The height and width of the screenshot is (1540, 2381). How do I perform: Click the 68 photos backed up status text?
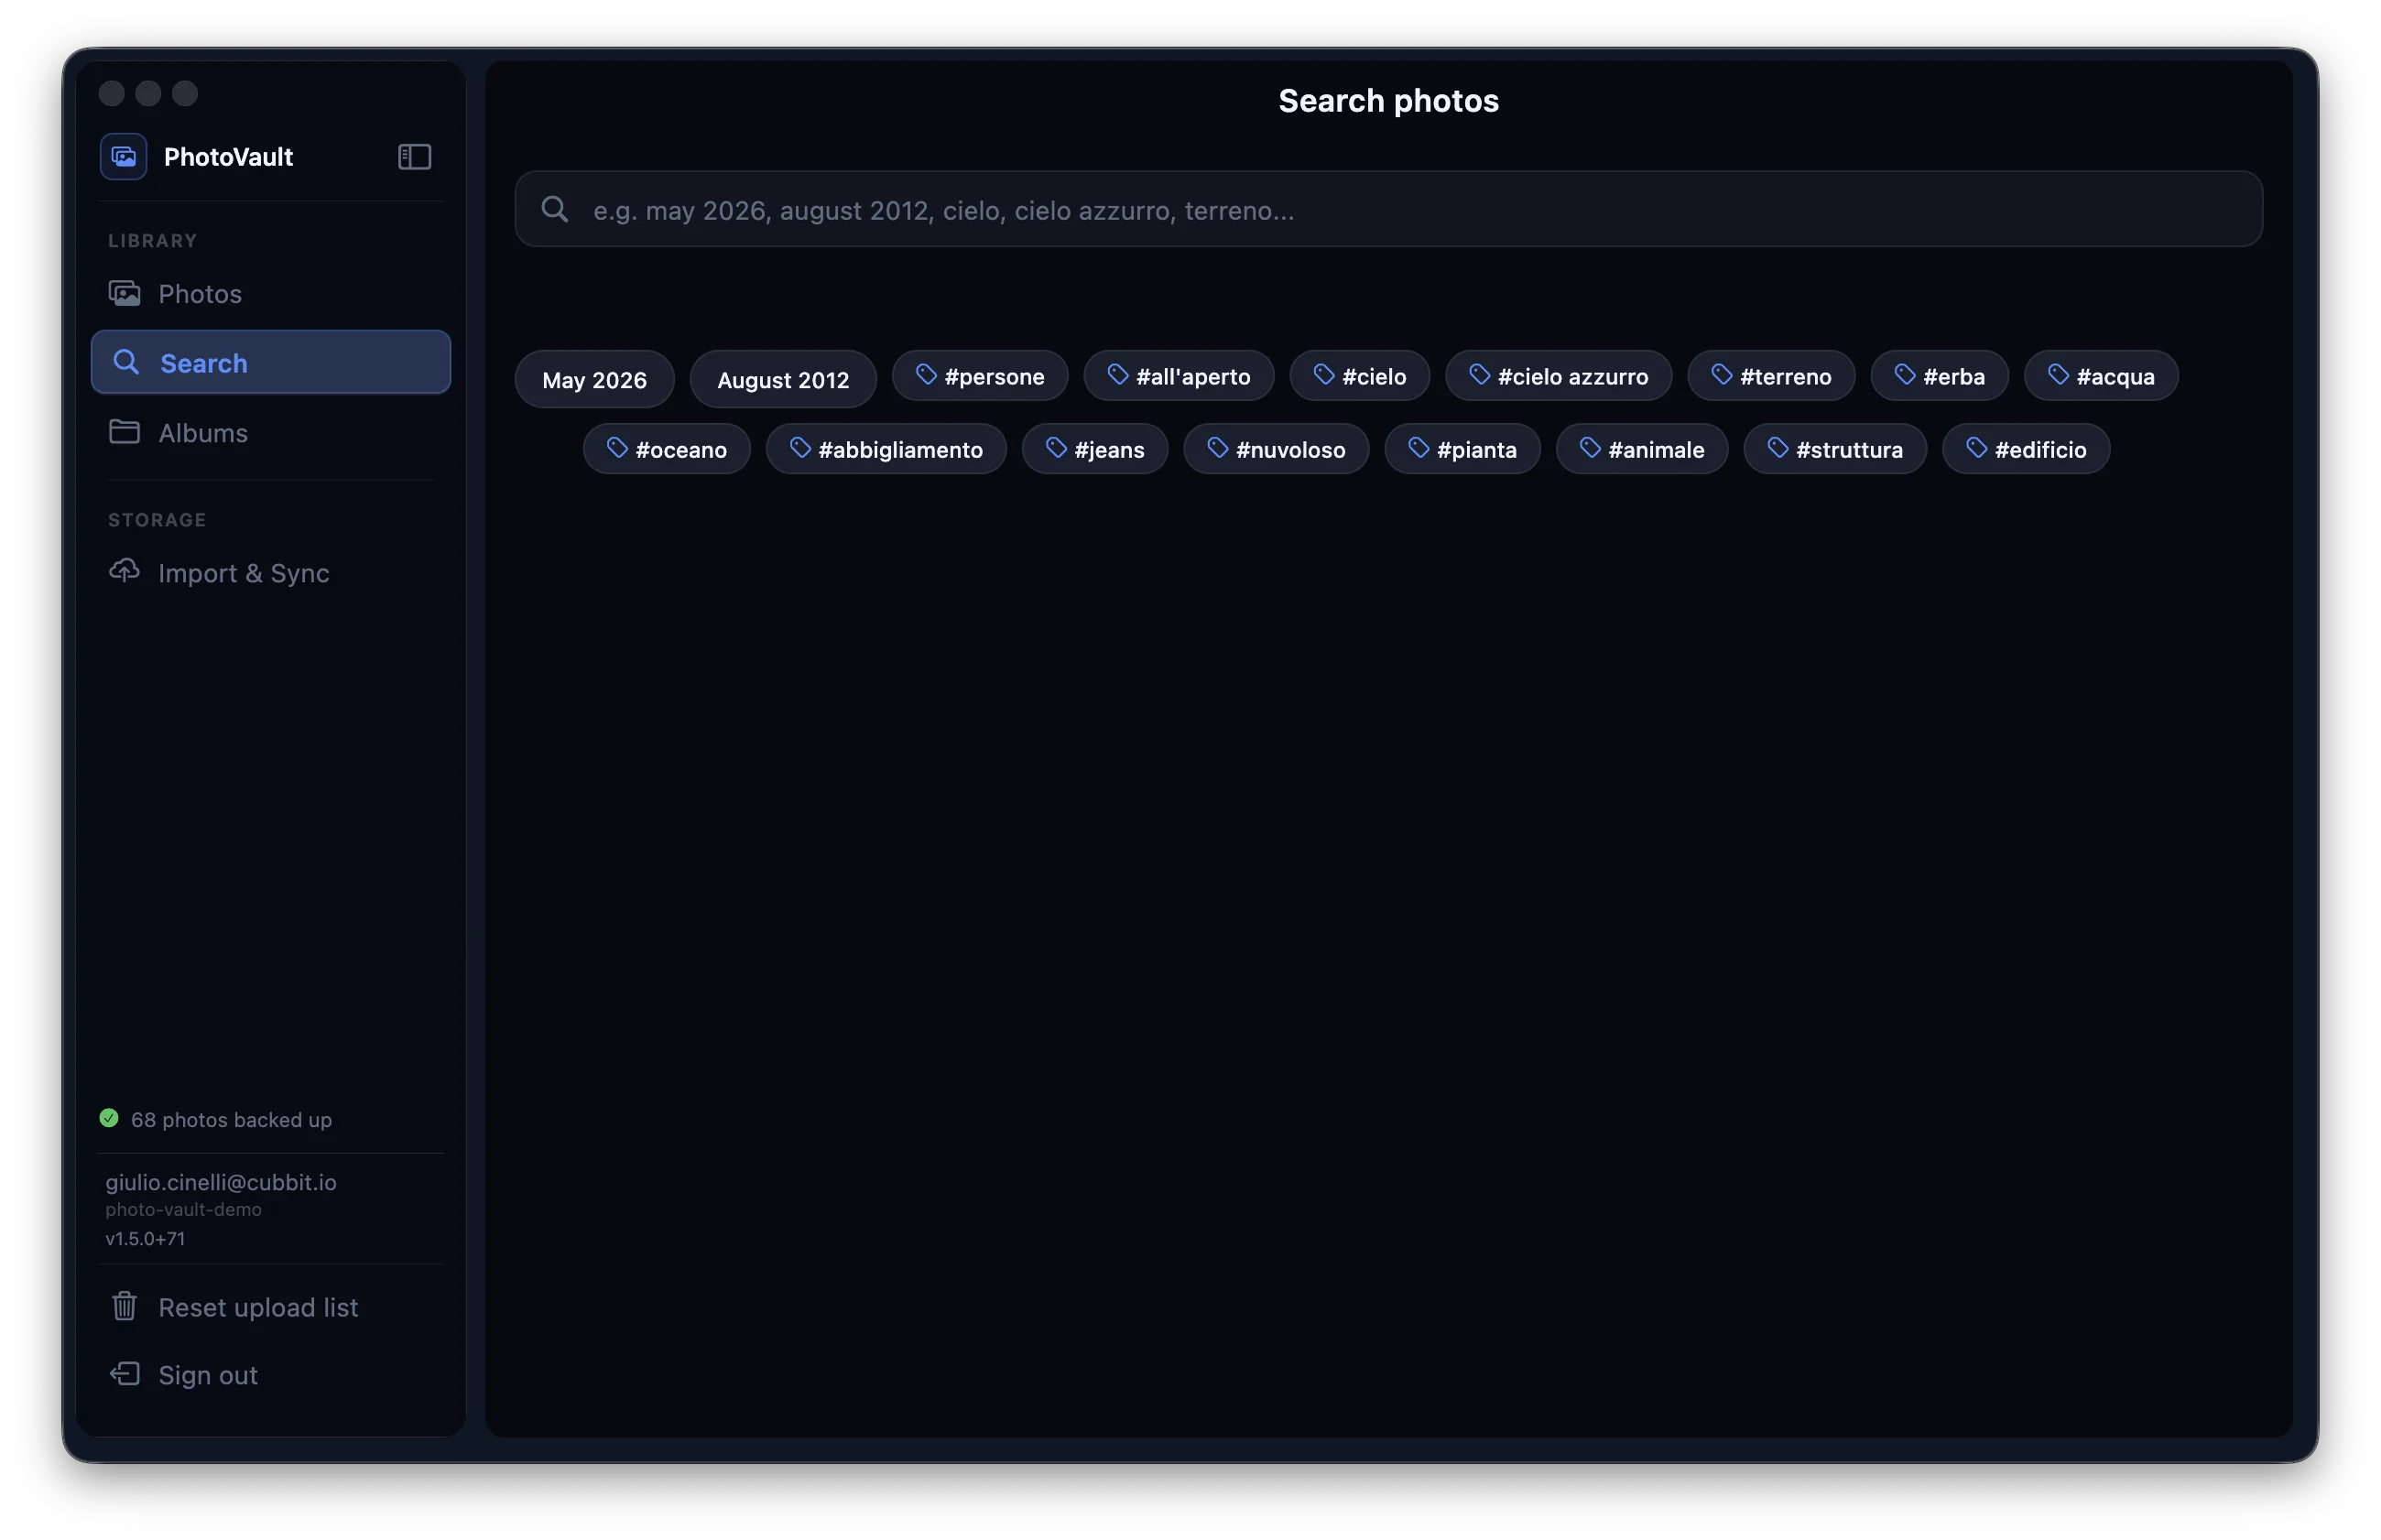[x=231, y=1119]
